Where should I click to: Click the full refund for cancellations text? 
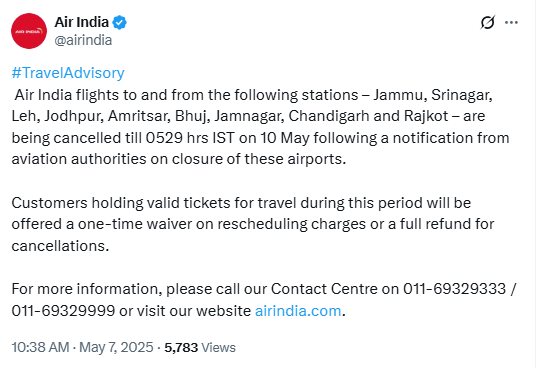tap(253, 235)
